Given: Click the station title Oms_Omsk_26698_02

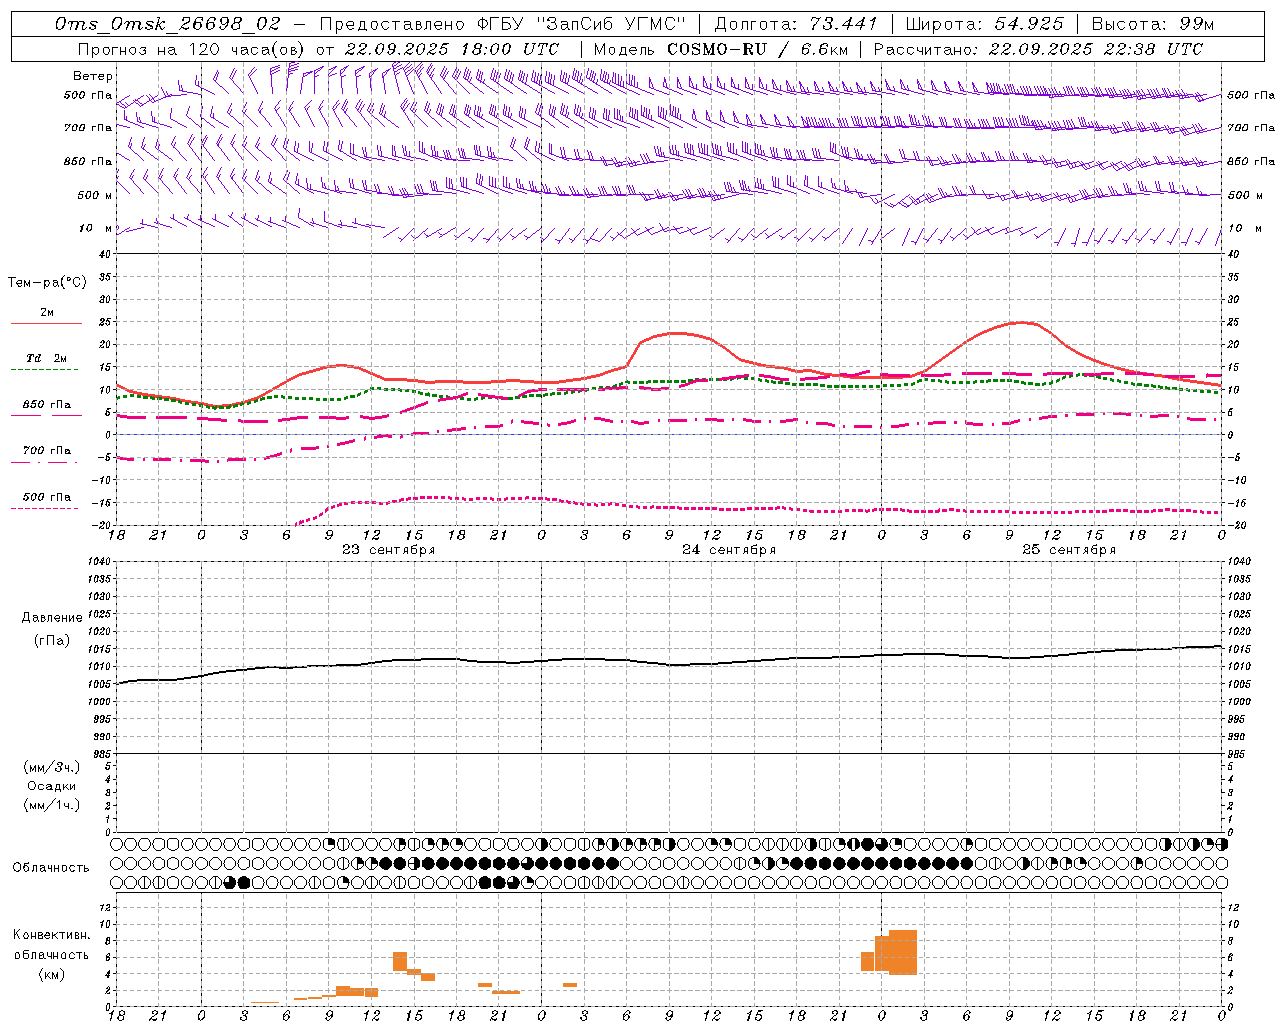Looking at the screenshot, I should tap(168, 24).
